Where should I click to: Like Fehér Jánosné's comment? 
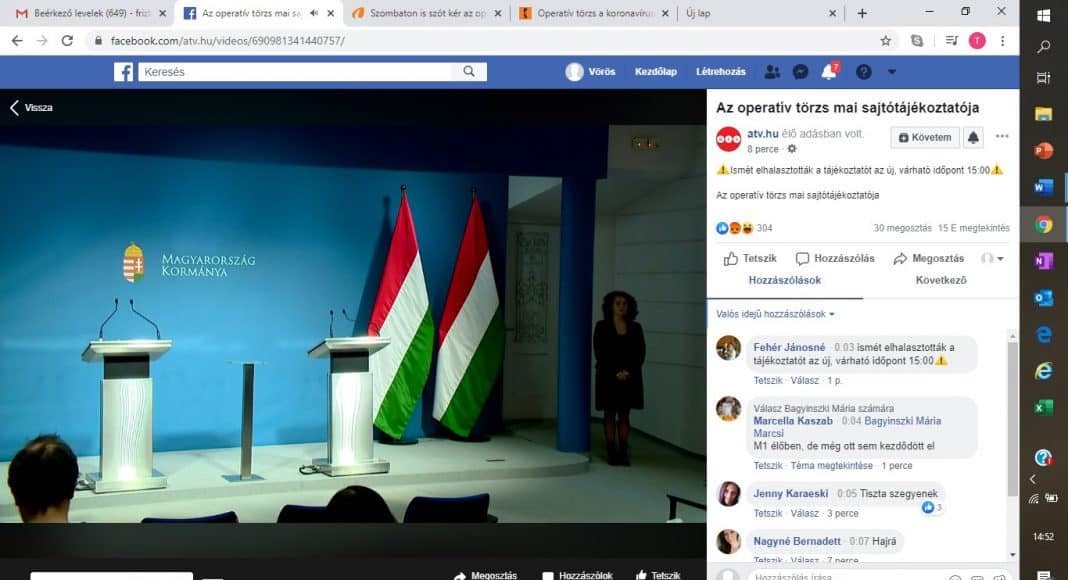point(768,381)
